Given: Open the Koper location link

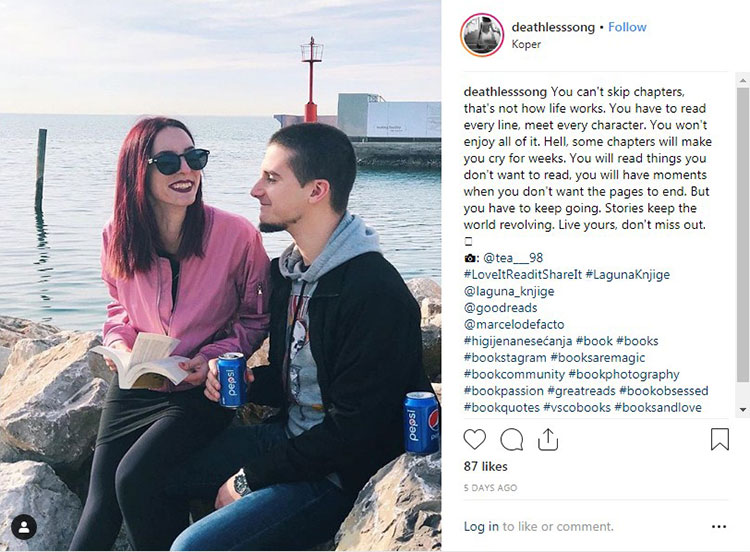Looking at the screenshot, I should tap(526, 44).
